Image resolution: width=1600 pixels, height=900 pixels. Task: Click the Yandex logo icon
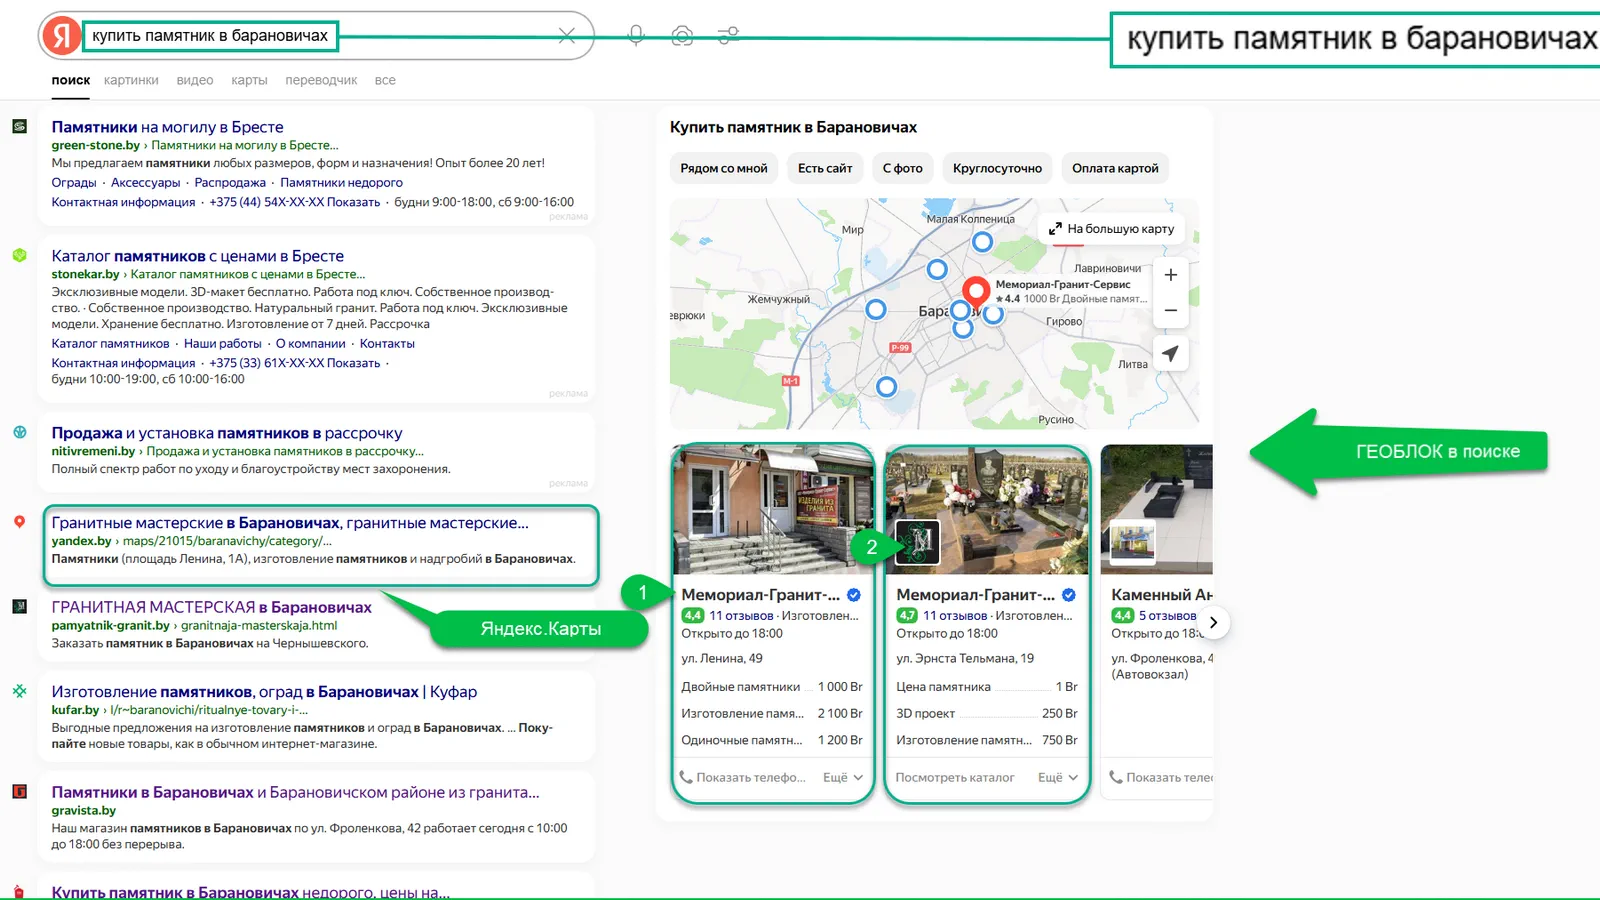point(61,36)
